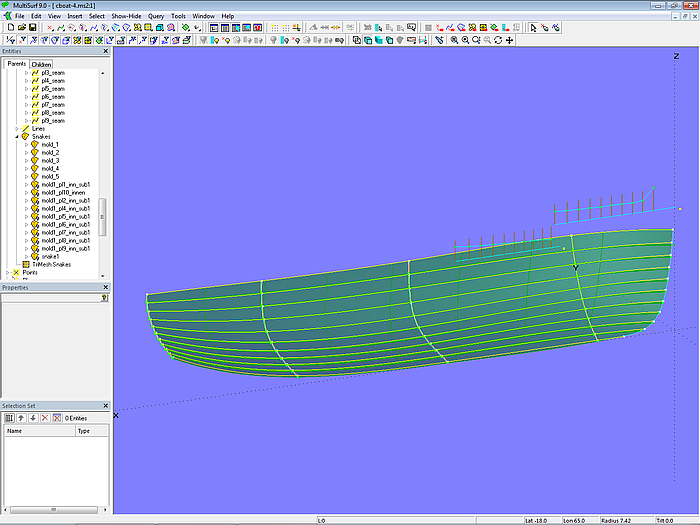Click the Entities tree vertical scrollbar thumb
The image size is (700, 525).
pyautogui.click(x=102, y=215)
